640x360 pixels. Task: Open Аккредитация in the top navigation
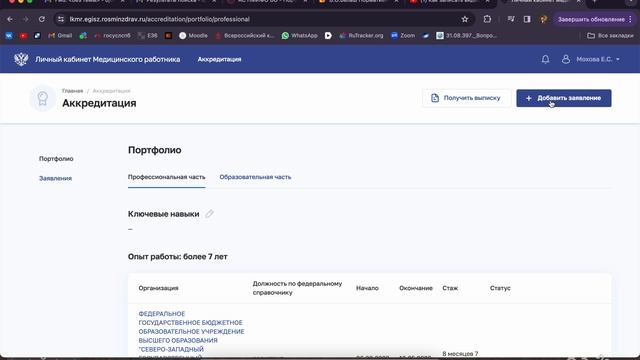(x=219, y=60)
